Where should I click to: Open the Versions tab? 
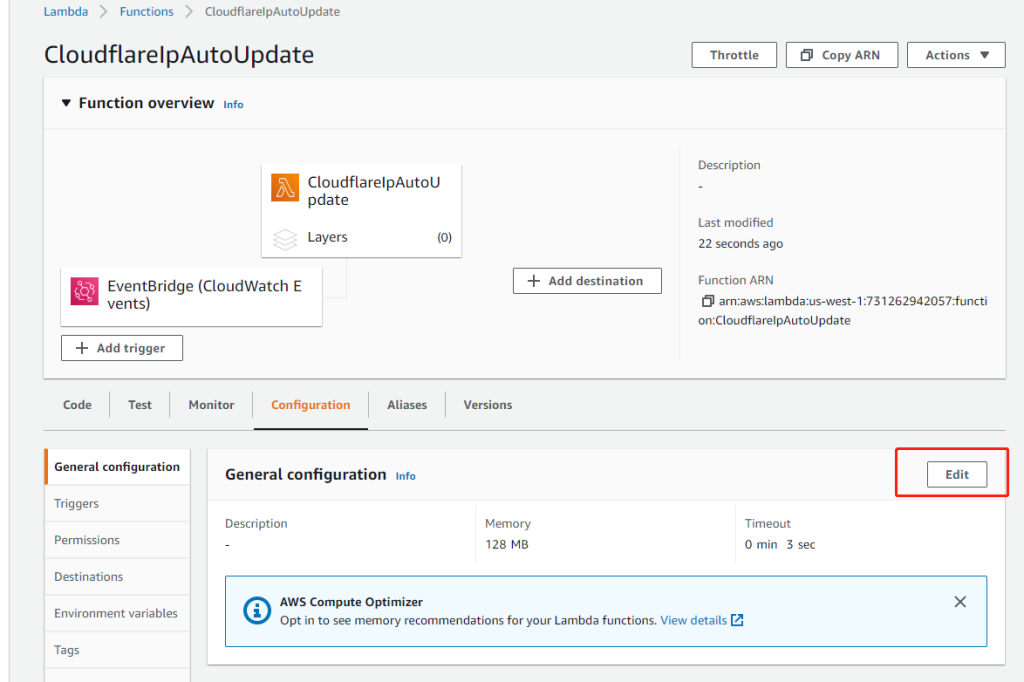pos(487,405)
